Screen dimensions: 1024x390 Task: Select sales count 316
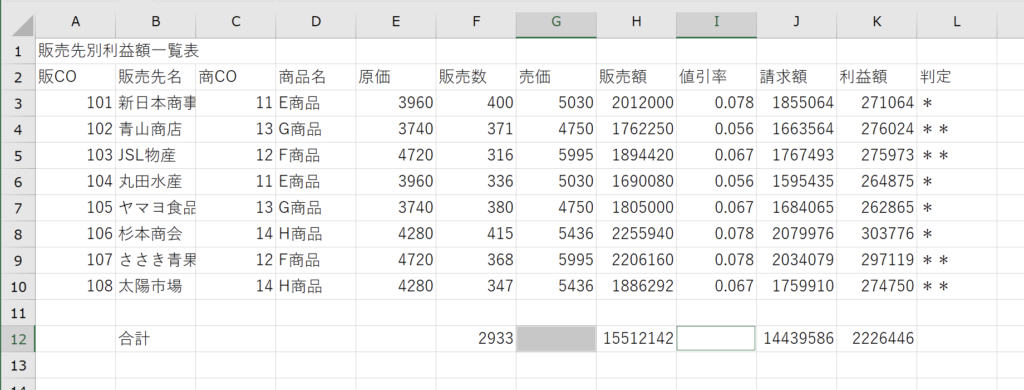(x=475, y=155)
